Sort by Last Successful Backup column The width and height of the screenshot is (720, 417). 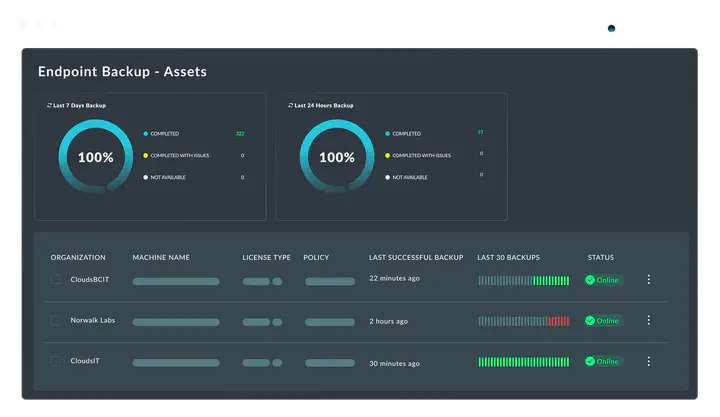(x=416, y=258)
